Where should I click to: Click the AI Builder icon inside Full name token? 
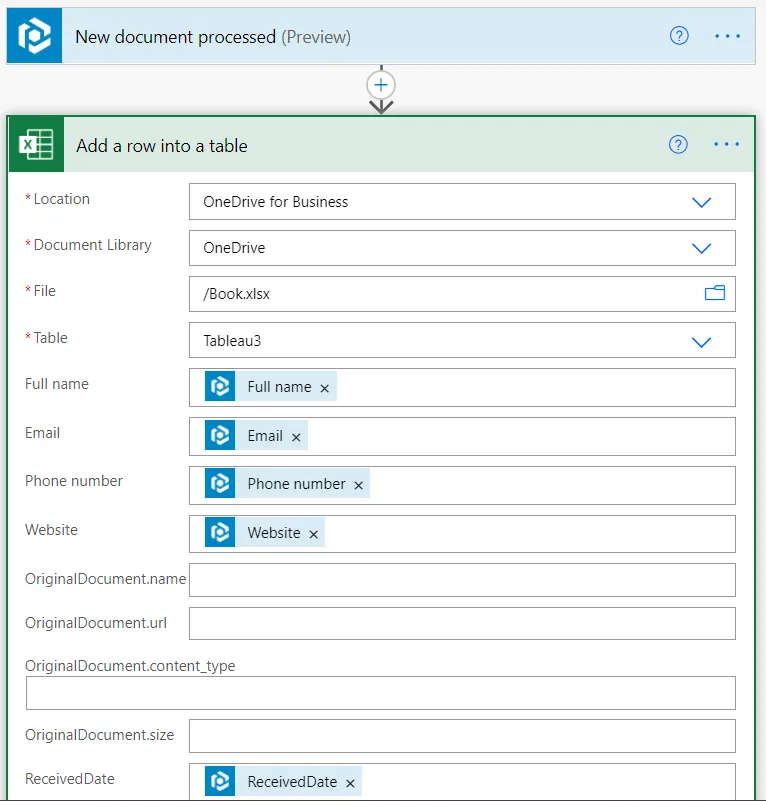(222, 386)
